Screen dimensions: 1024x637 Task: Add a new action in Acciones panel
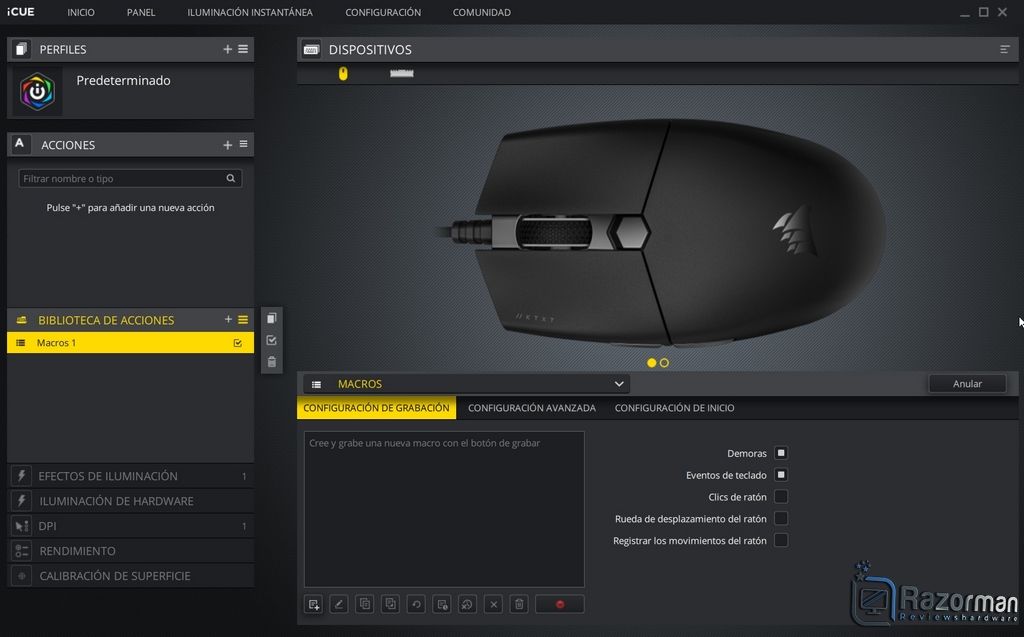click(x=227, y=144)
